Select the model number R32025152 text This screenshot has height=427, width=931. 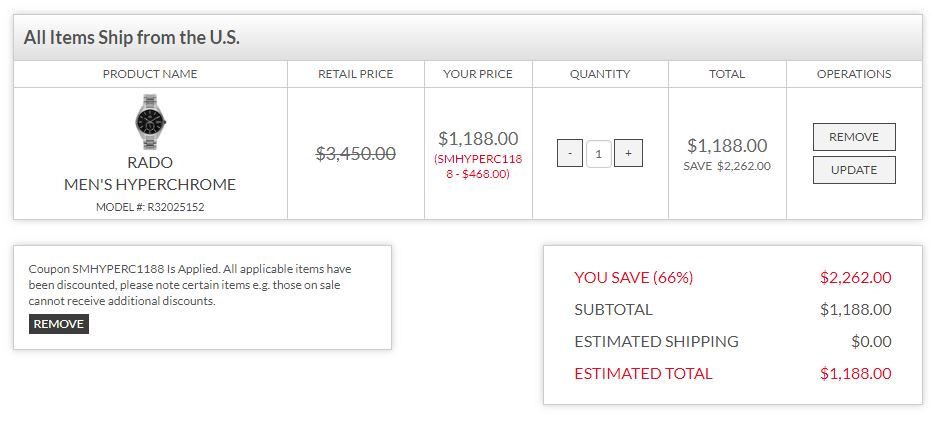[x=150, y=207]
